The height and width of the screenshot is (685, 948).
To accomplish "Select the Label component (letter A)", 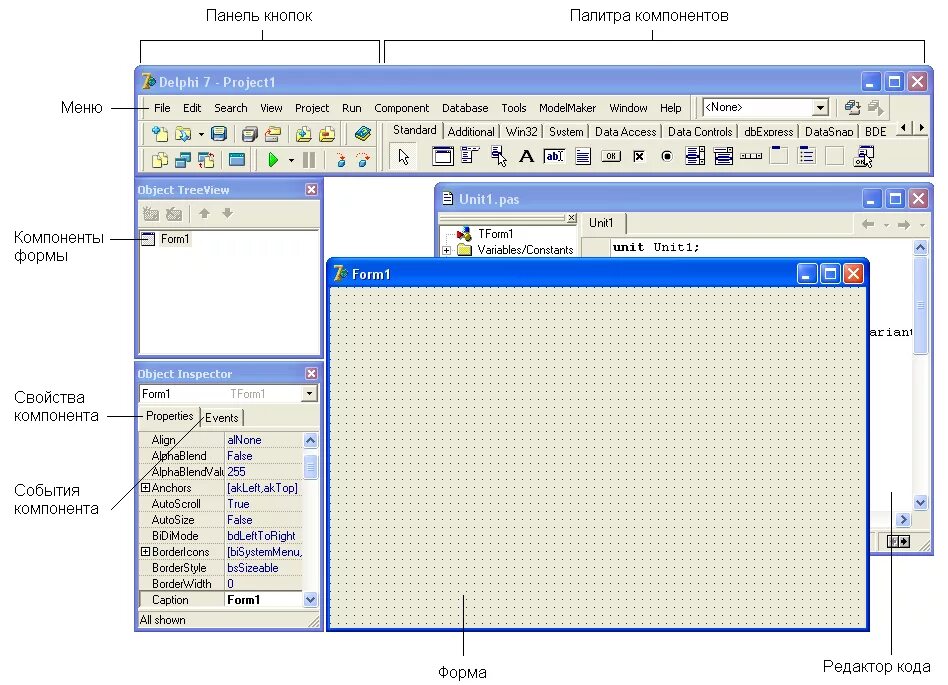I will tap(527, 157).
